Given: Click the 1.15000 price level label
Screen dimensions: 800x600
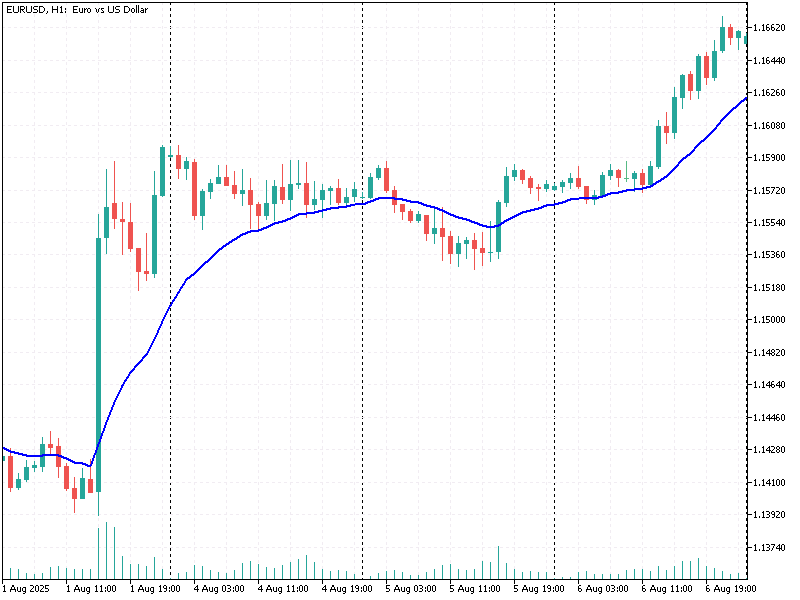Looking at the screenshot, I should pyautogui.click(x=773, y=320).
